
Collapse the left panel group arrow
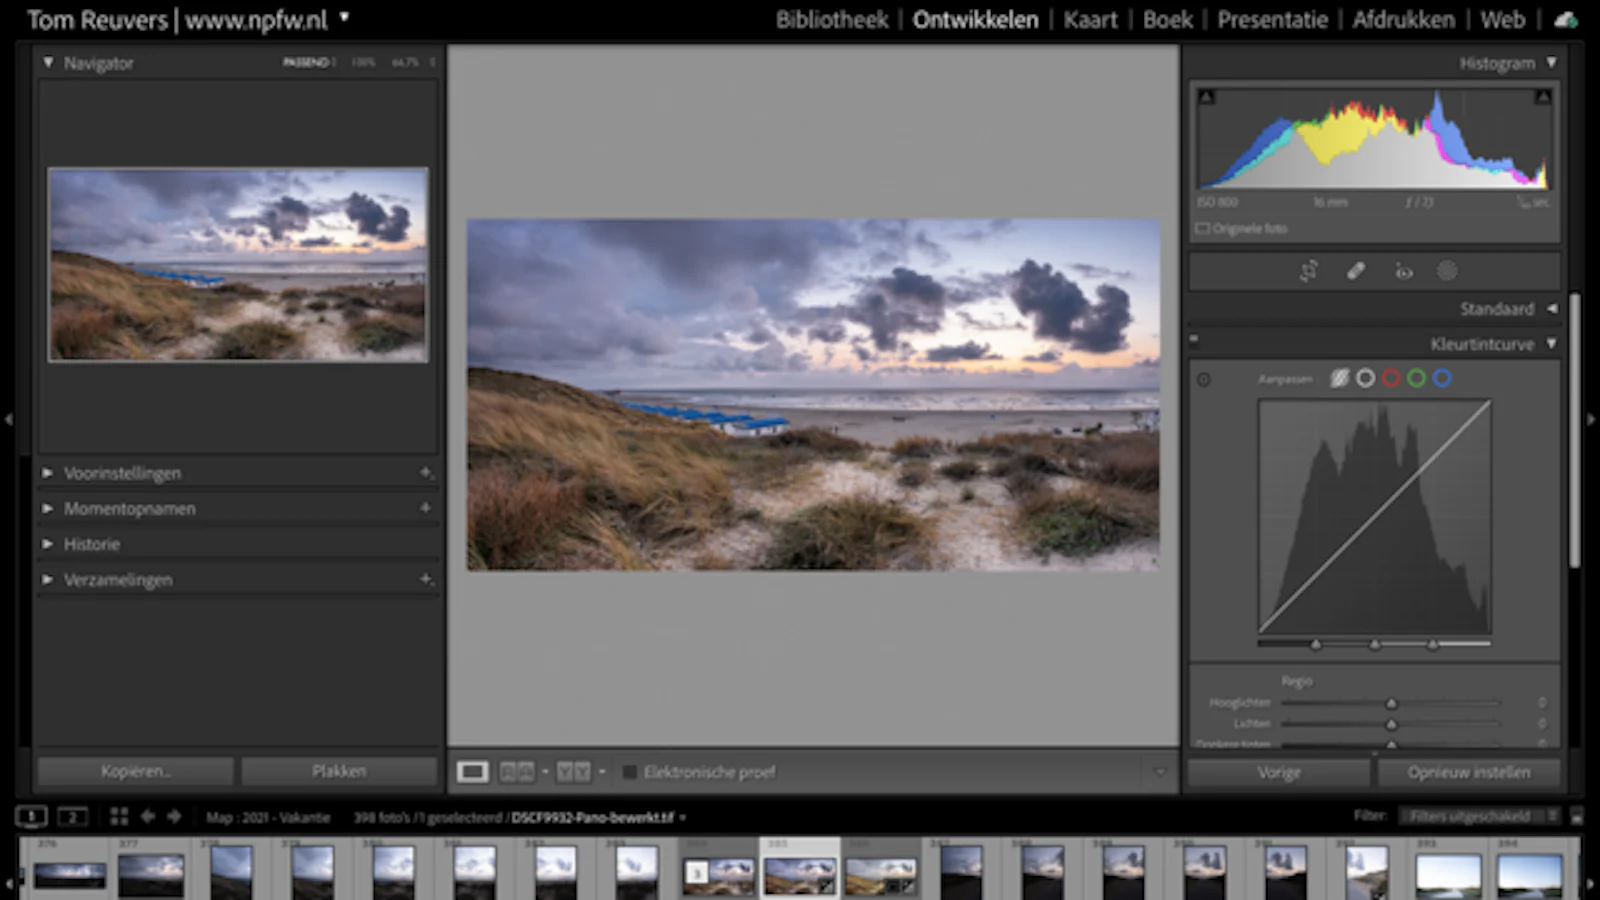click(8, 420)
